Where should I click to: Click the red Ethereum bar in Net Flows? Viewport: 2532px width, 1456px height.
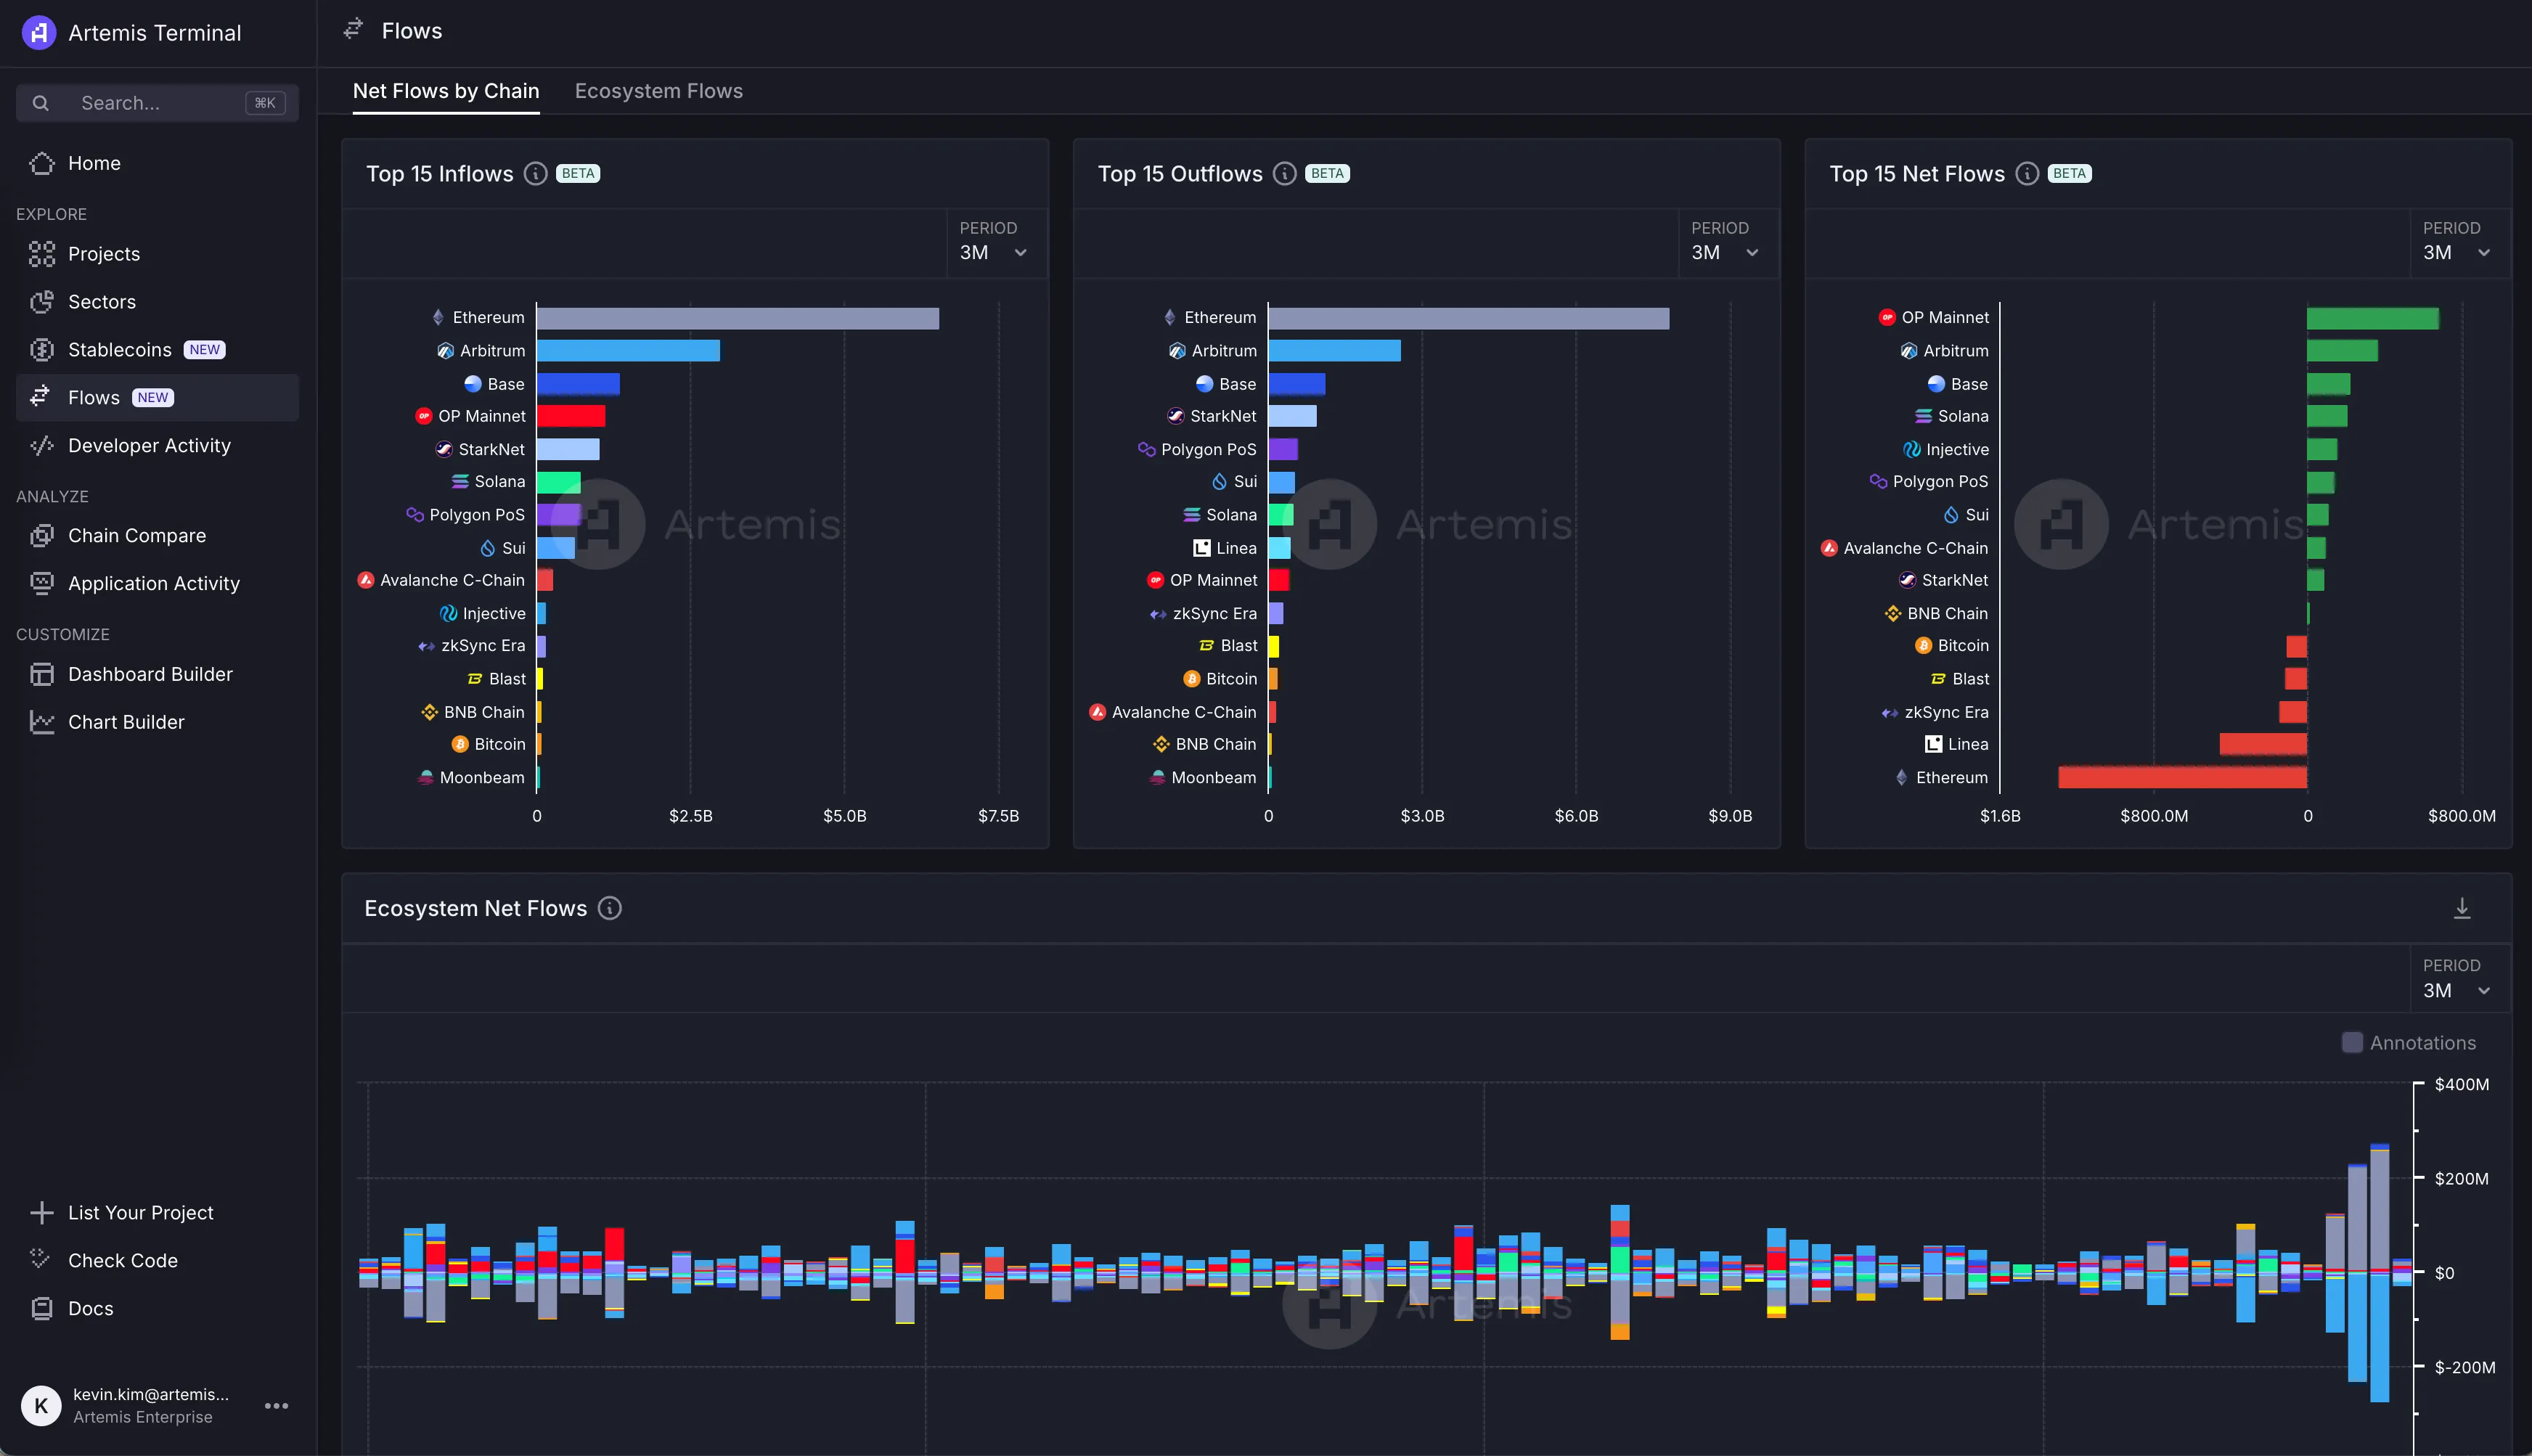(2183, 778)
